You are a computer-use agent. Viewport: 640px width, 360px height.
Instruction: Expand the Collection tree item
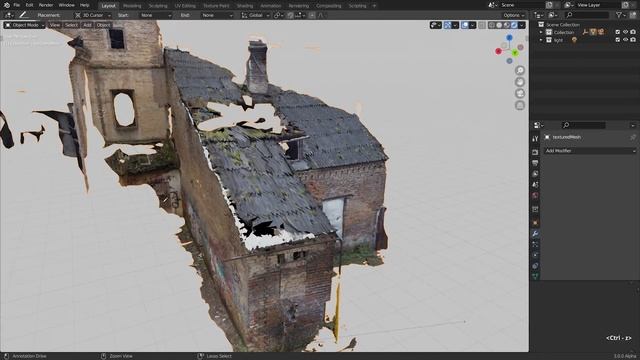[541, 32]
